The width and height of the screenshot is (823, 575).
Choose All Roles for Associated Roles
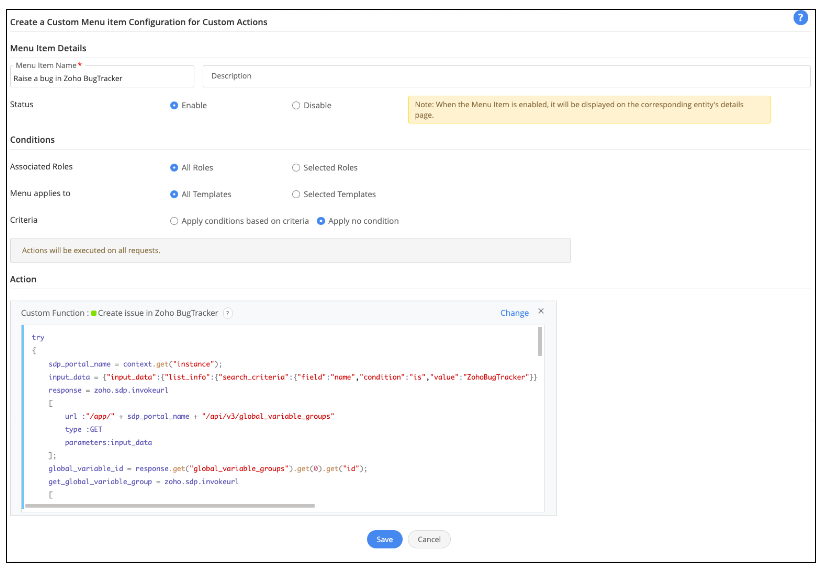pyautogui.click(x=174, y=168)
